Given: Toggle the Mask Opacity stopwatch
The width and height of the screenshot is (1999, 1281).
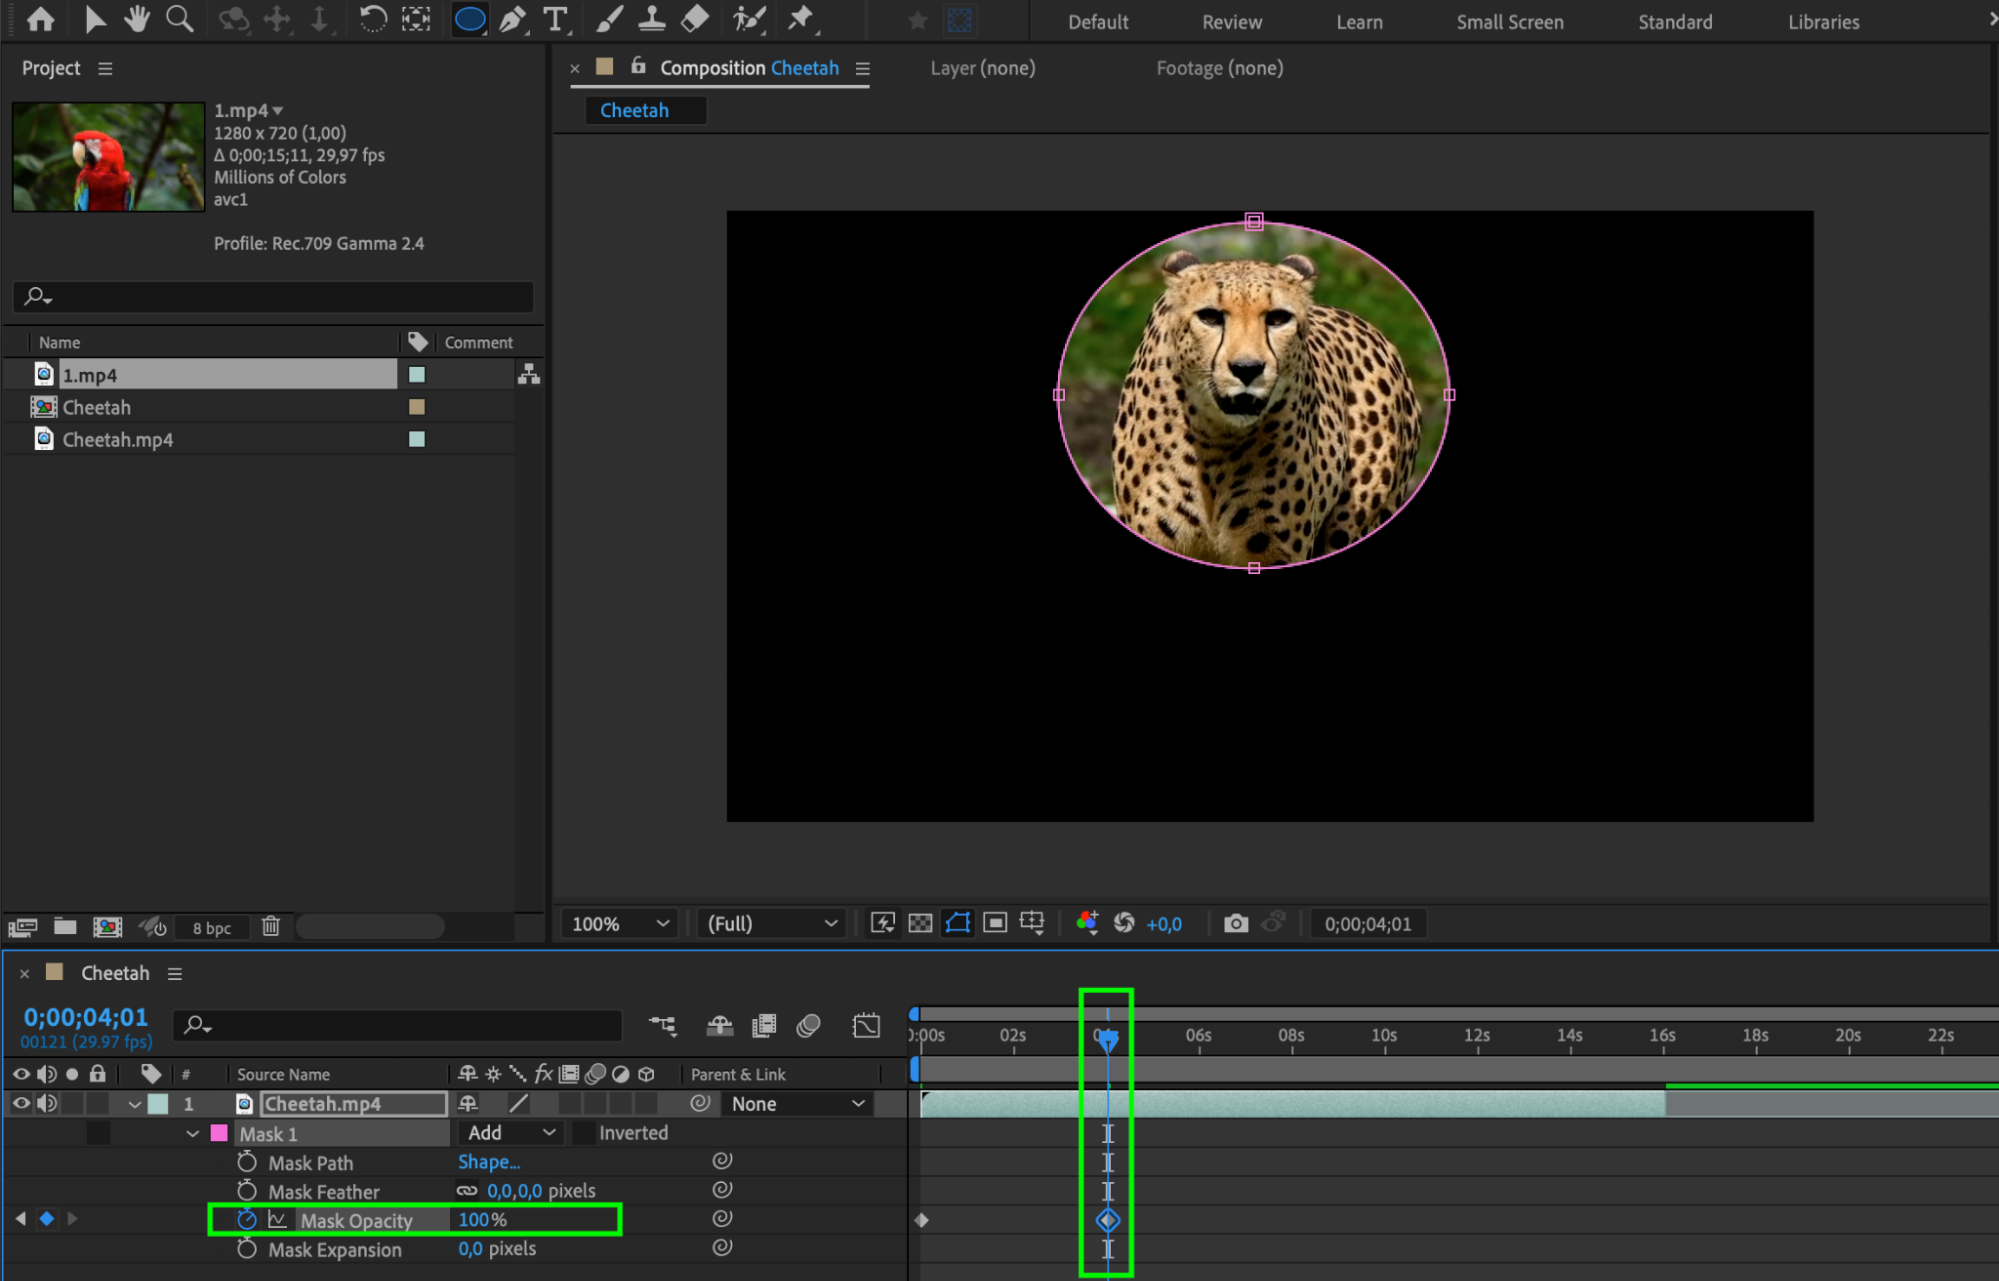Looking at the screenshot, I should (247, 1219).
